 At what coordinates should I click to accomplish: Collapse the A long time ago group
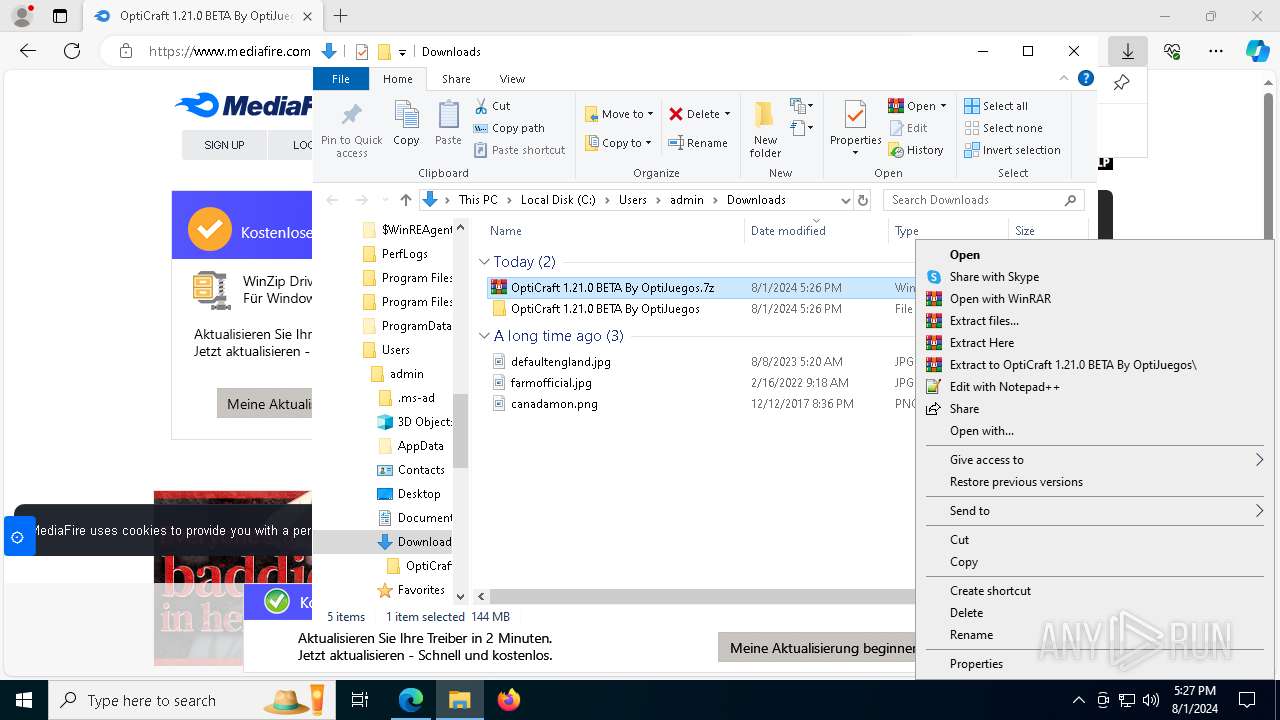(x=485, y=336)
